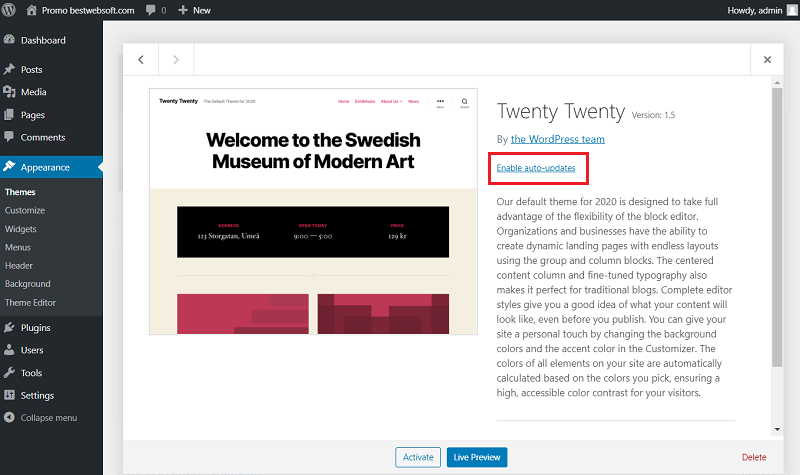Open the WordPress team author link
Screen dimensions: 800x475
tap(558, 139)
